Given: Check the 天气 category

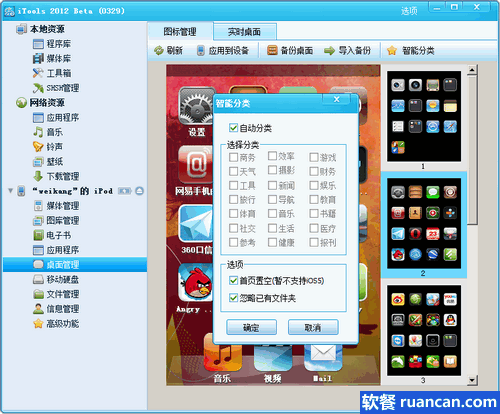Looking at the screenshot, I should [233, 171].
